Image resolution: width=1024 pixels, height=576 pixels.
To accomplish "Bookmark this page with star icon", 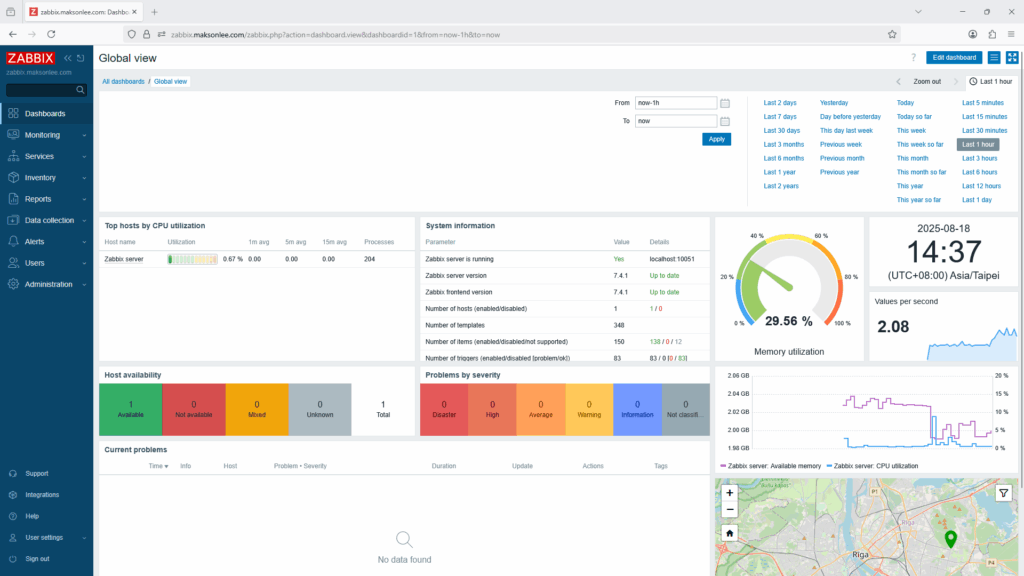I will coord(892,35).
